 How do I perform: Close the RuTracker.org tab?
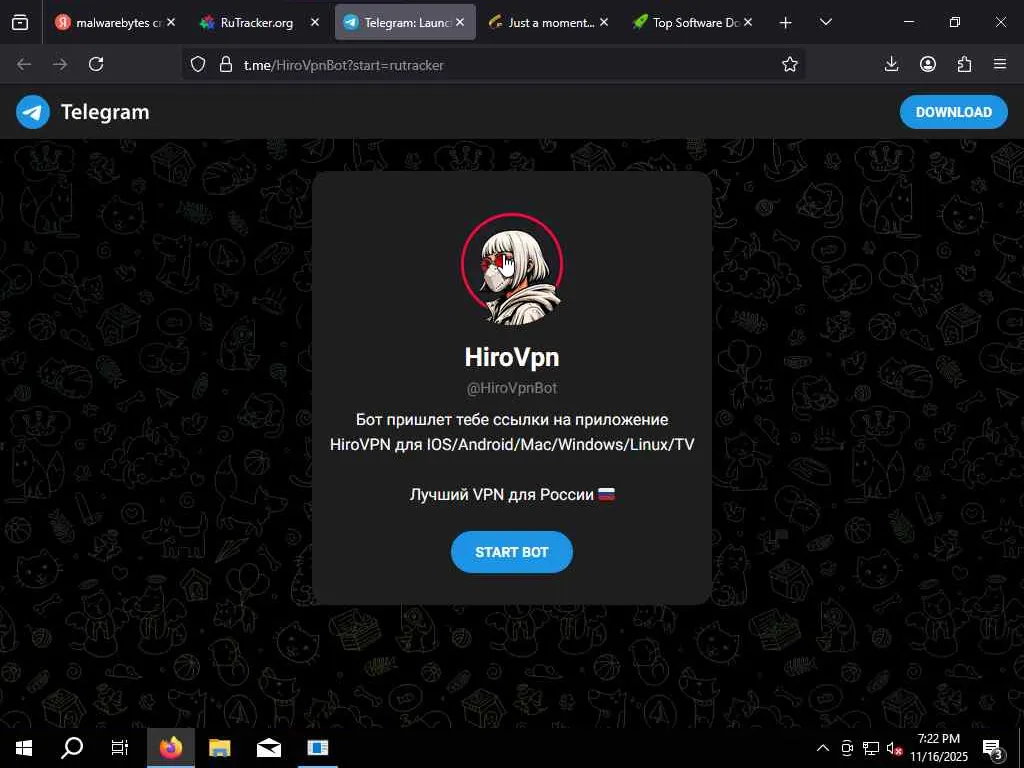click(x=315, y=22)
